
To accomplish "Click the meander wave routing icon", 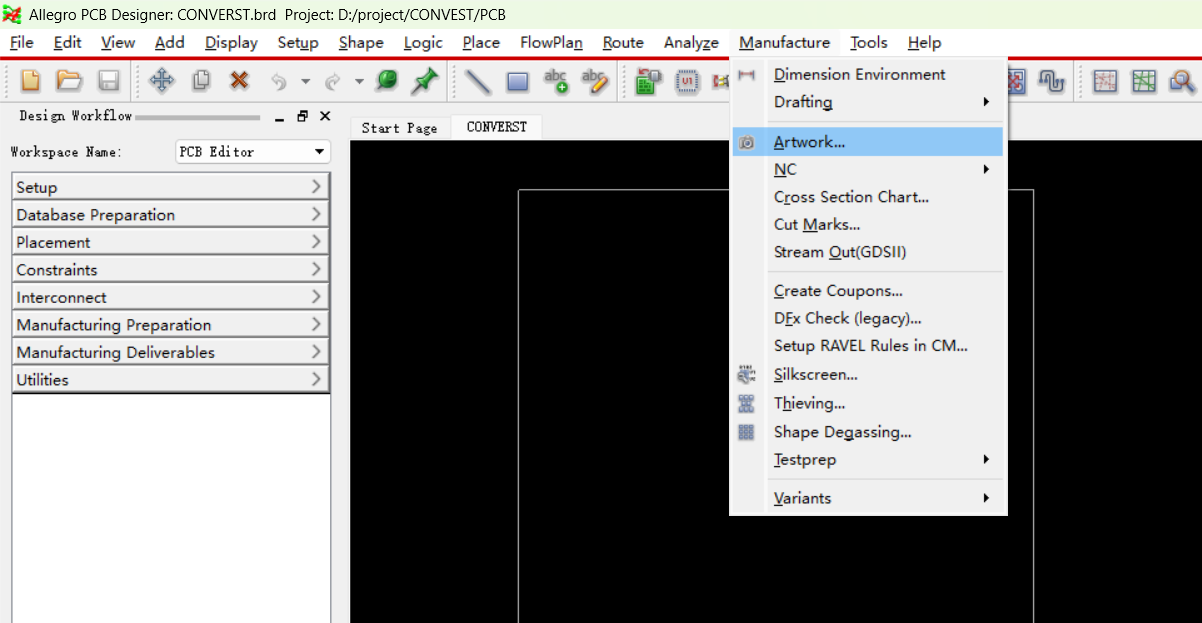I will (x=1051, y=81).
